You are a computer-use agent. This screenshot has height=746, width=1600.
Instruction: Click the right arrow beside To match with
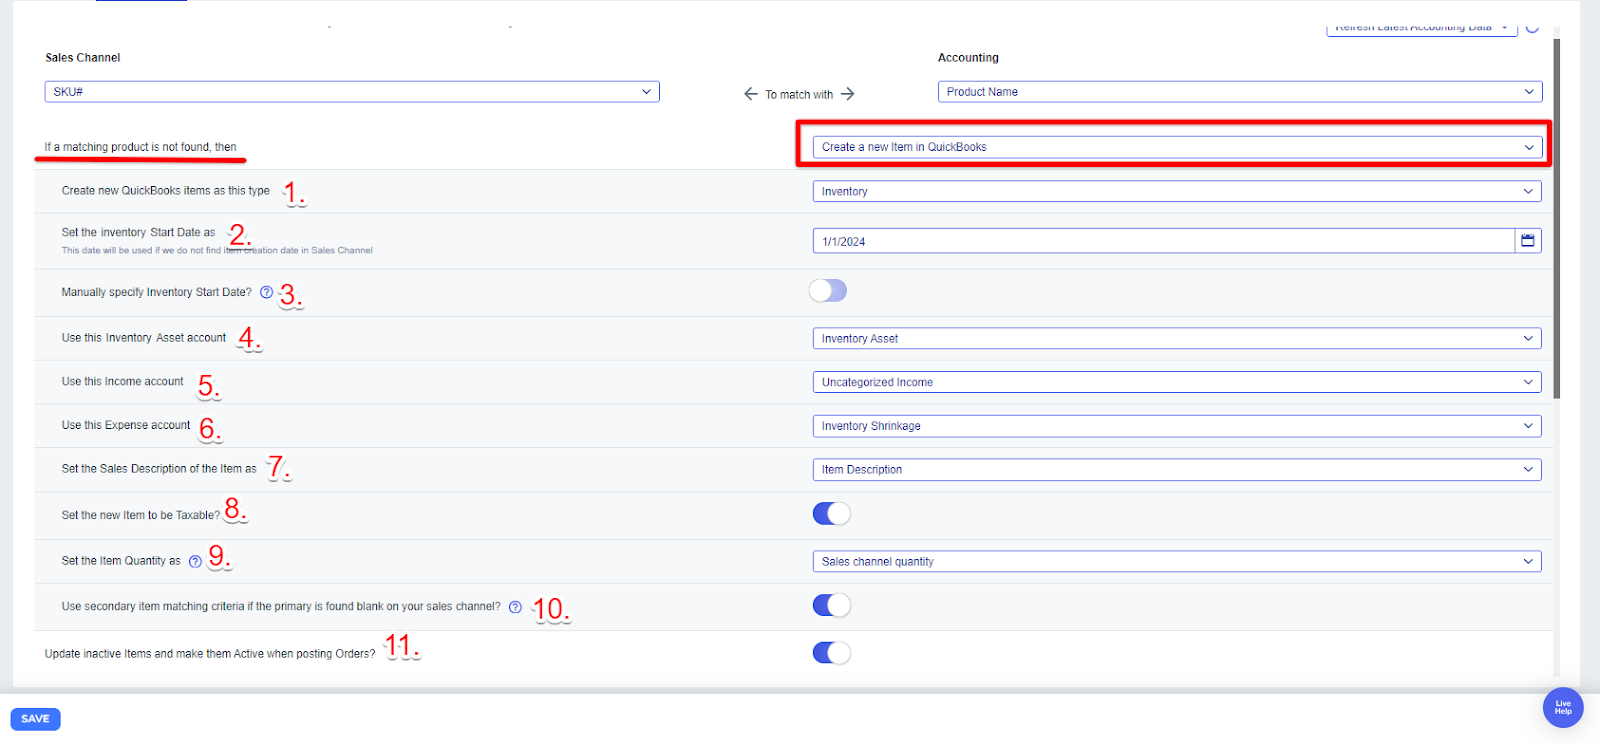point(848,94)
